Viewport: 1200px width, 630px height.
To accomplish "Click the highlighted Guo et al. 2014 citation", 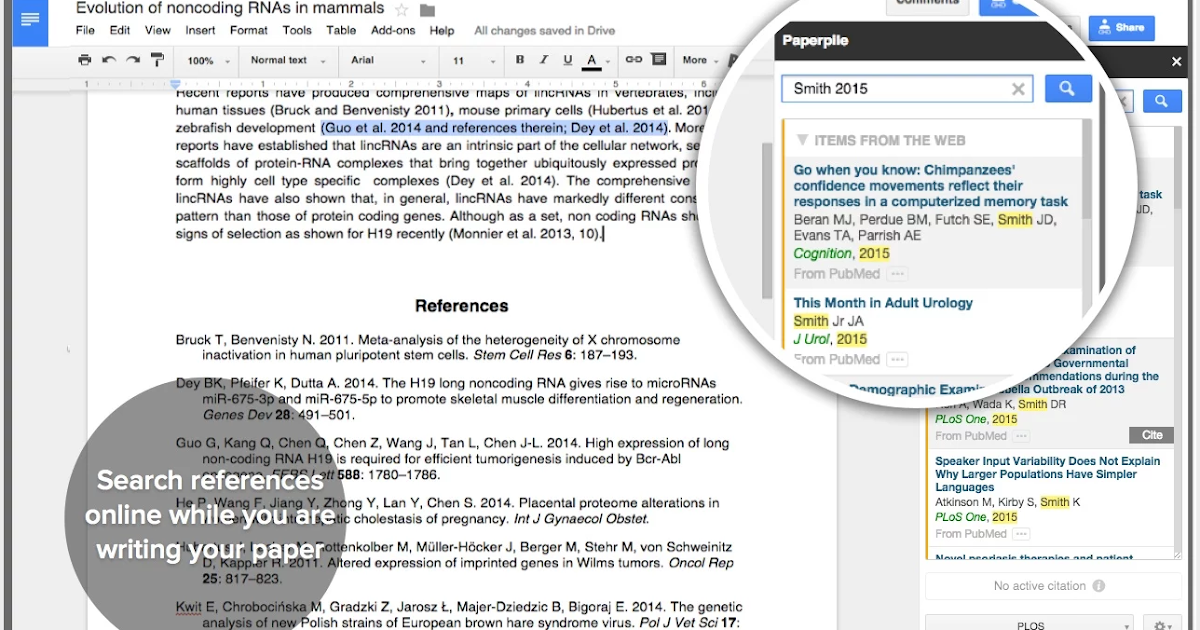I will point(494,128).
